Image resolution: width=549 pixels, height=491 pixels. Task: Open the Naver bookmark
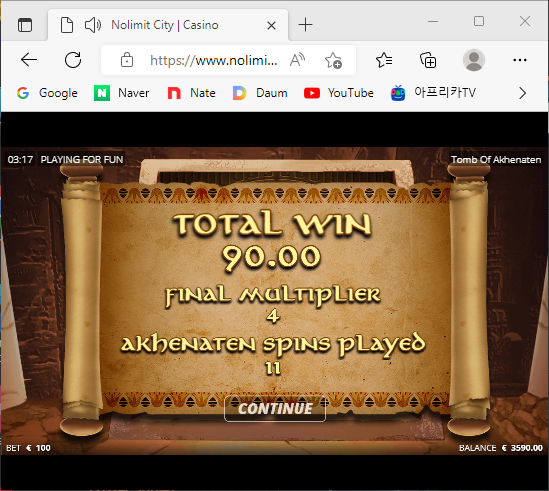point(121,93)
